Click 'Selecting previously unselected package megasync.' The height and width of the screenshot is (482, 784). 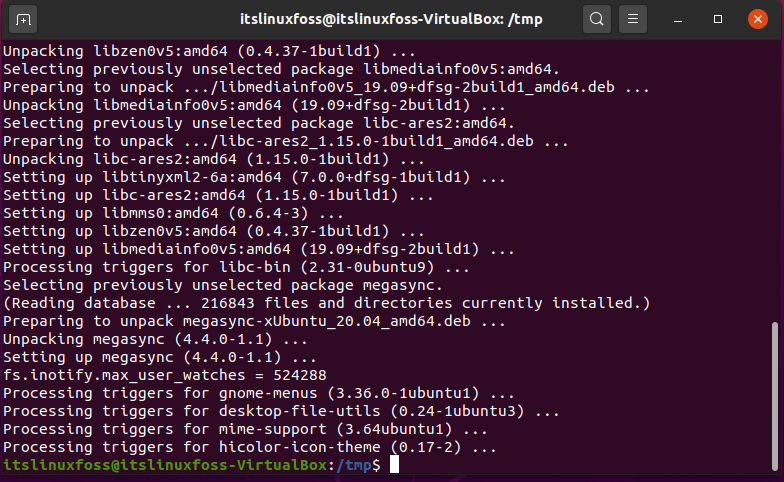(x=222, y=285)
